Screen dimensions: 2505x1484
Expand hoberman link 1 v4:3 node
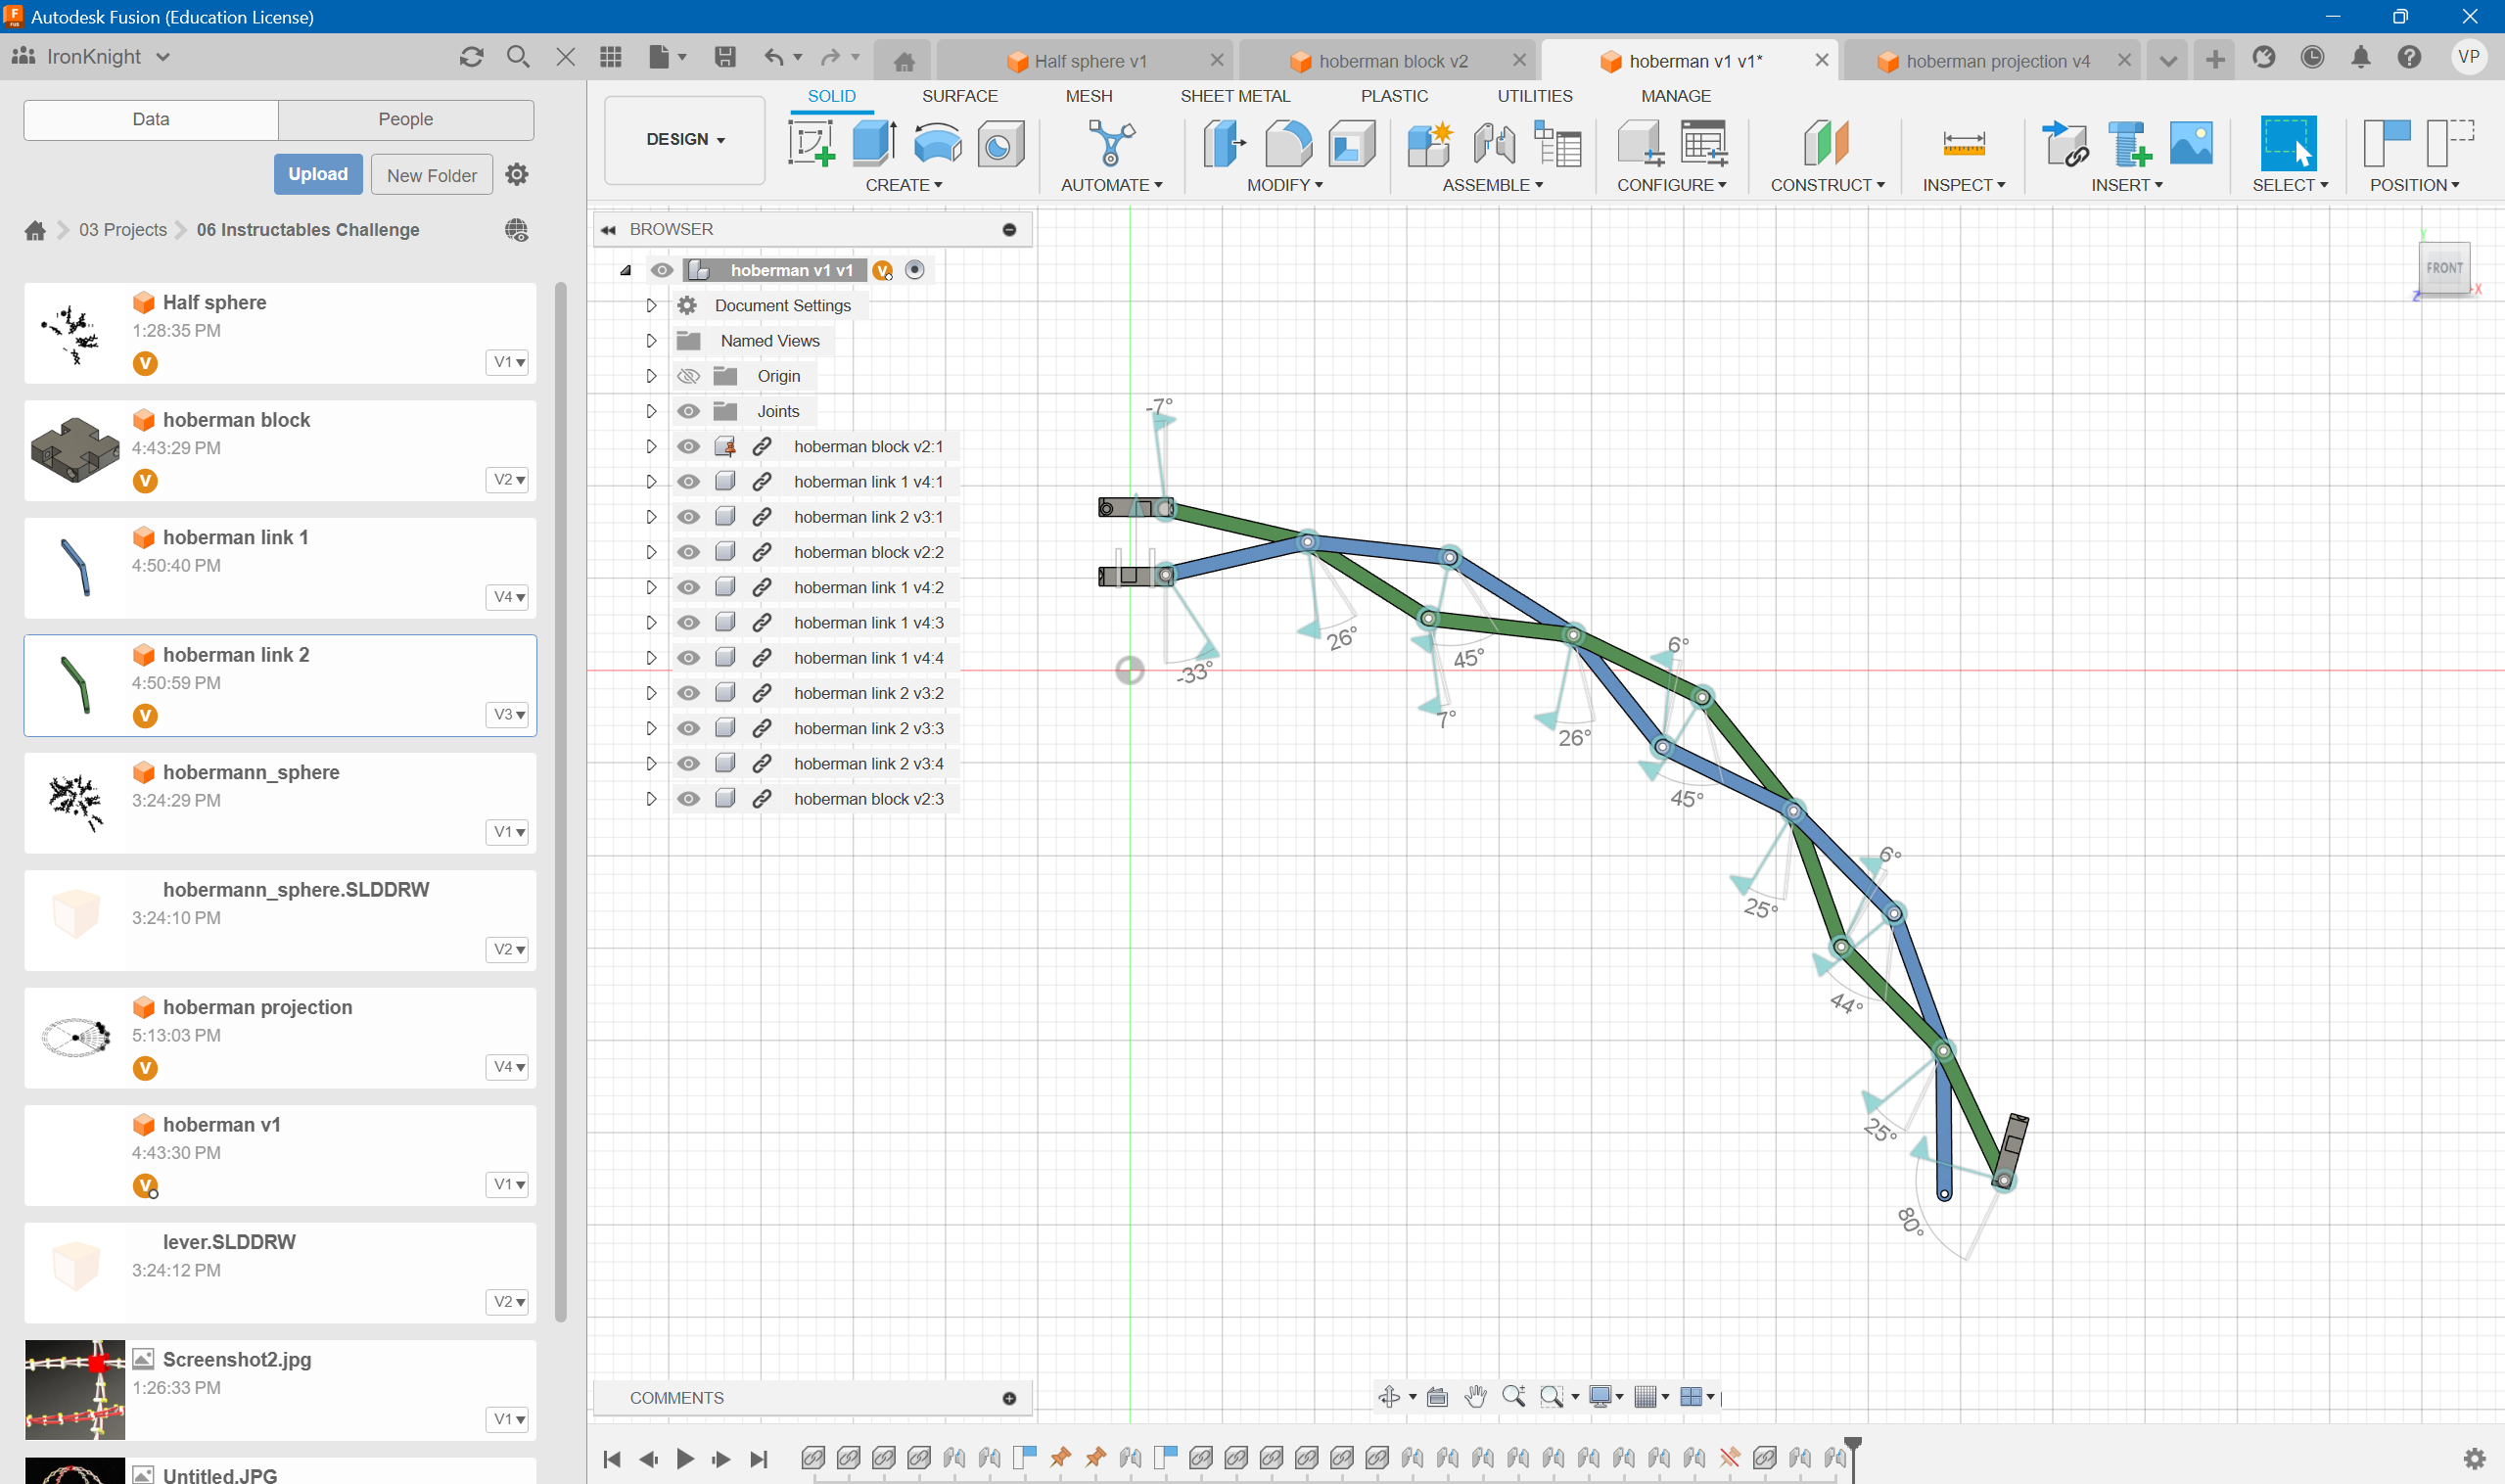[651, 622]
